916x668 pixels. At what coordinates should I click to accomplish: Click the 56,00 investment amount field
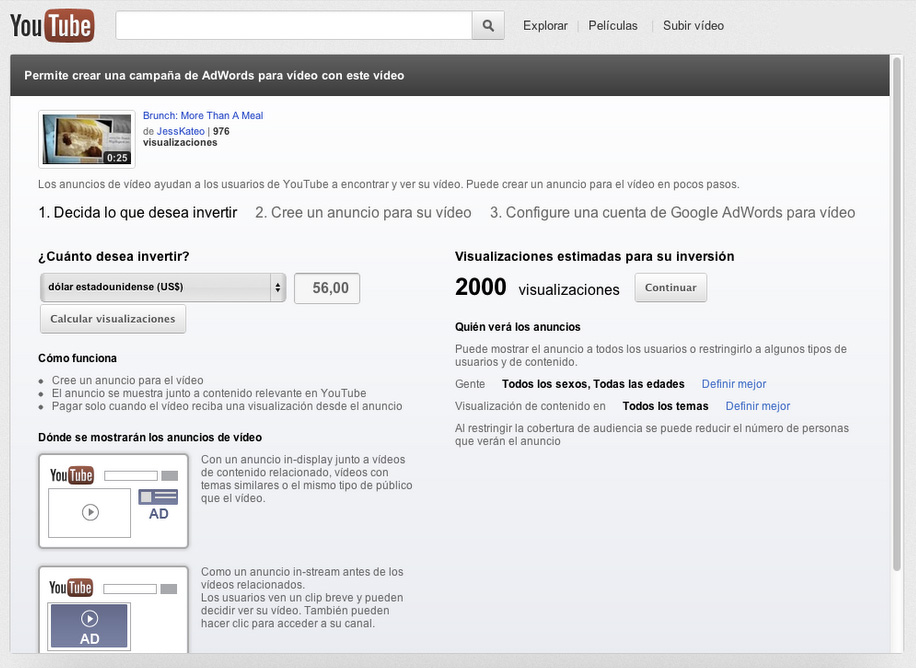click(x=327, y=288)
